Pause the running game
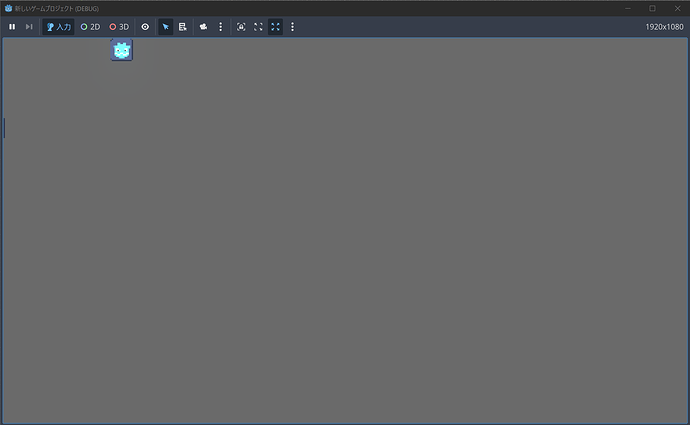 tap(12, 26)
